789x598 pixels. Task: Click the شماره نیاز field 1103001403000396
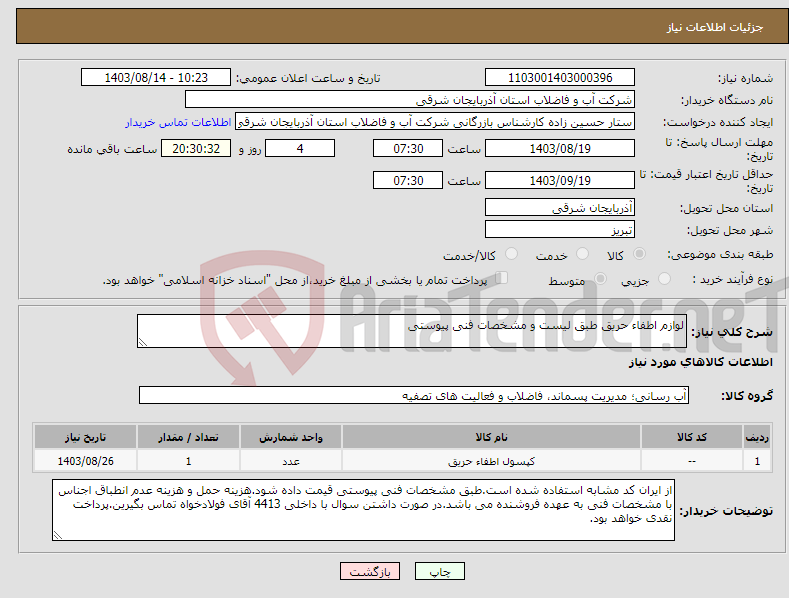[x=560, y=78]
